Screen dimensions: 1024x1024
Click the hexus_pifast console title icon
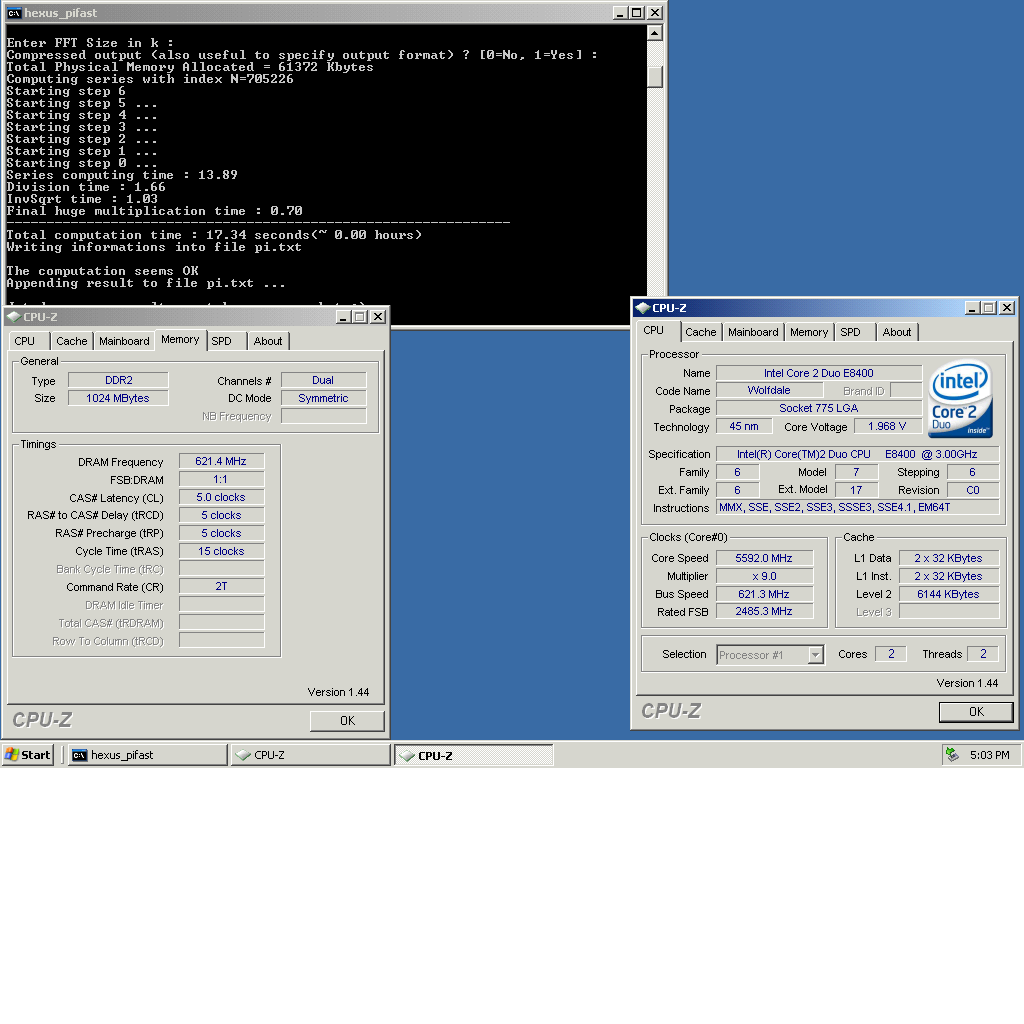pos(14,13)
